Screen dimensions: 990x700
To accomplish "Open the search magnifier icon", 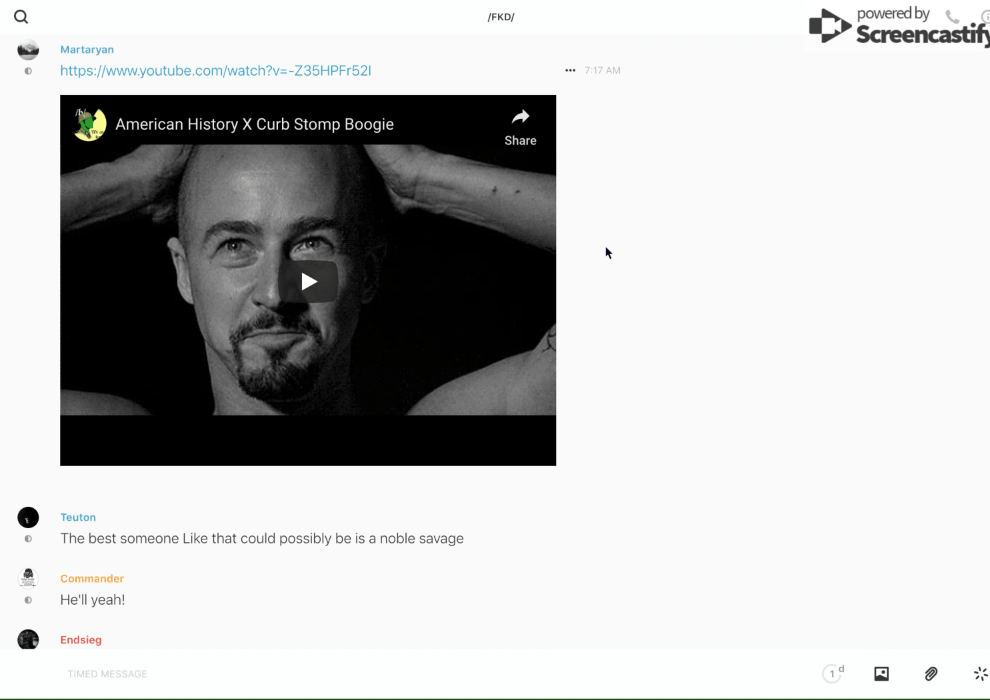I will [21, 17].
